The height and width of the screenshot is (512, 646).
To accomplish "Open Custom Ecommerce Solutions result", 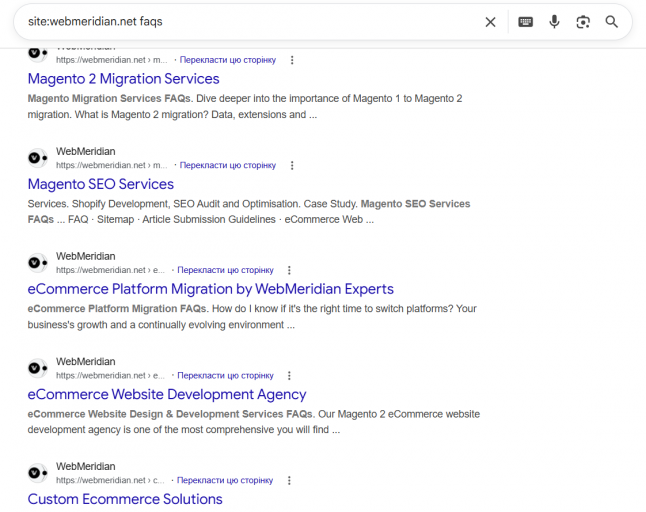I will click(125, 499).
